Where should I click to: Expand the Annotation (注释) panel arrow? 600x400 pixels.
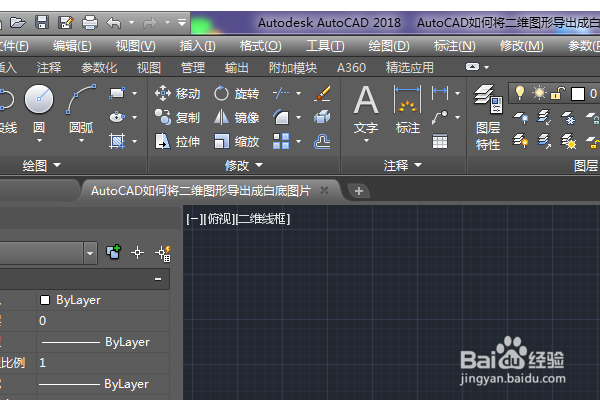click(418, 165)
